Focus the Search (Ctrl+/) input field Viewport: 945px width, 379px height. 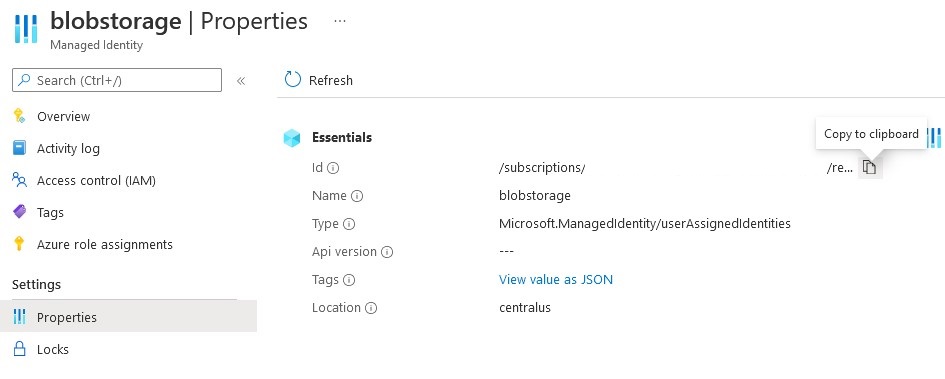pyautogui.click(x=117, y=80)
